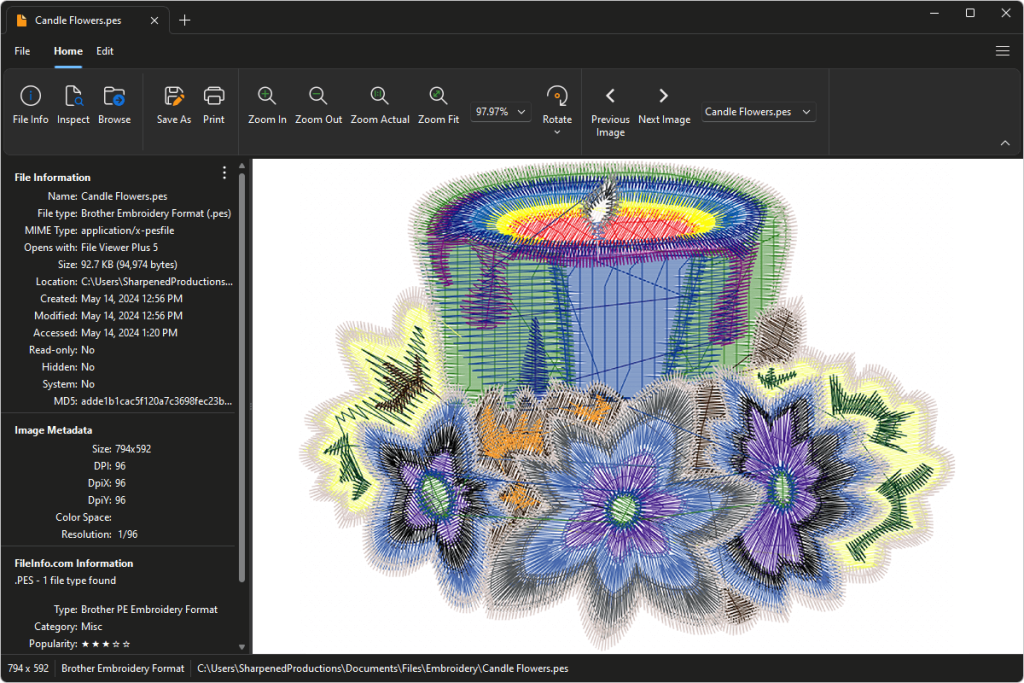Apply Zoom Fit to the image
Viewport: 1024px width, 683px height.
click(x=438, y=104)
